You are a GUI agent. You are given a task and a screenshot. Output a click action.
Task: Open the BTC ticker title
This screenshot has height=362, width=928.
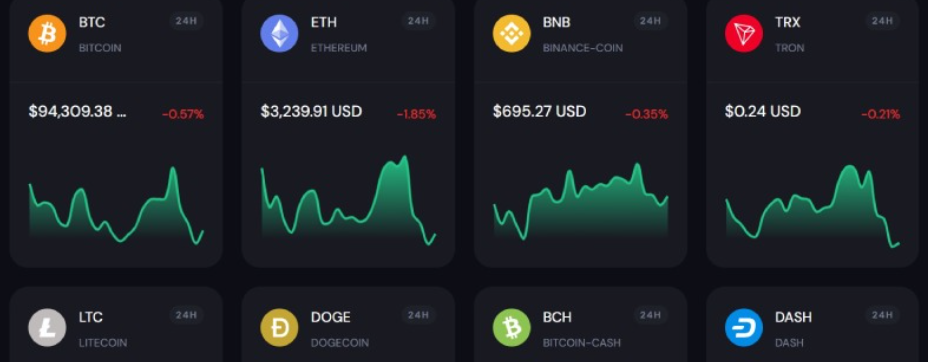91,22
